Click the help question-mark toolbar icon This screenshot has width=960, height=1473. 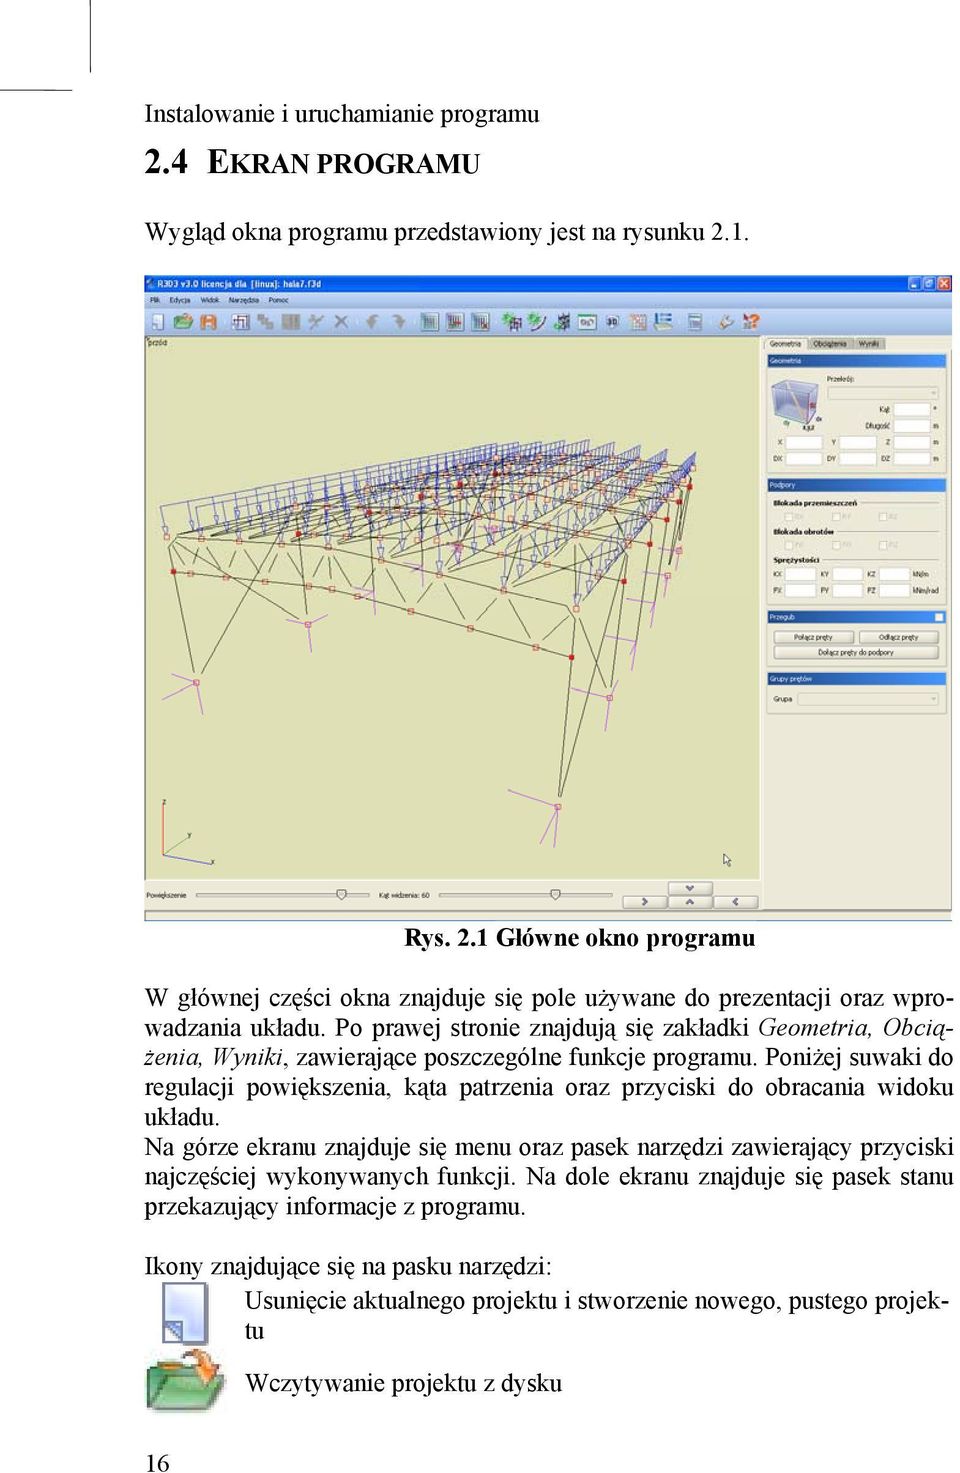tap(750, 322)
